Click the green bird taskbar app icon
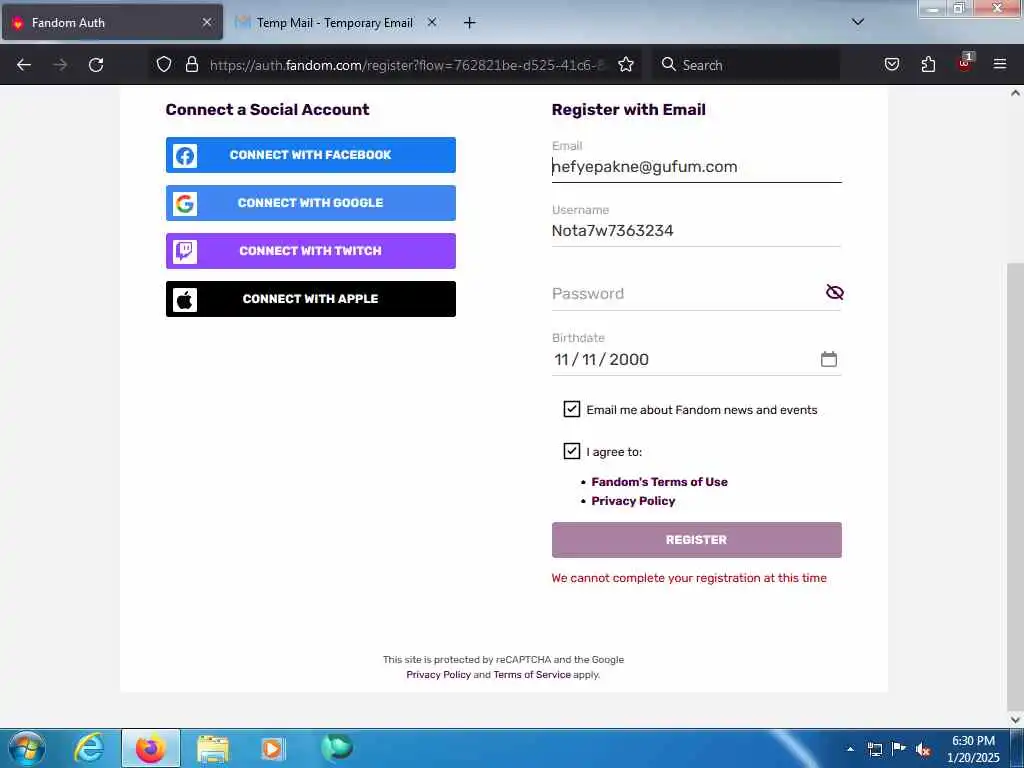The width and height of the screenshot is (1024, 768). (x=337, y=747)
